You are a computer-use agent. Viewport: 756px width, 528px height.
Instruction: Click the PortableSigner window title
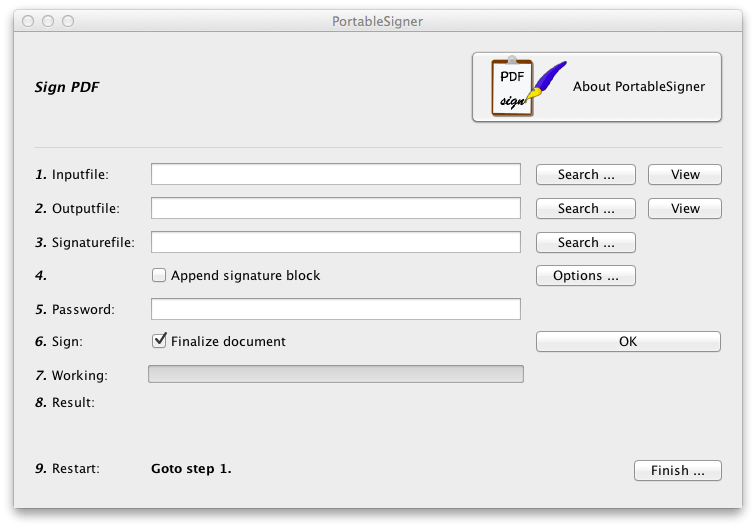pos(378,21)
